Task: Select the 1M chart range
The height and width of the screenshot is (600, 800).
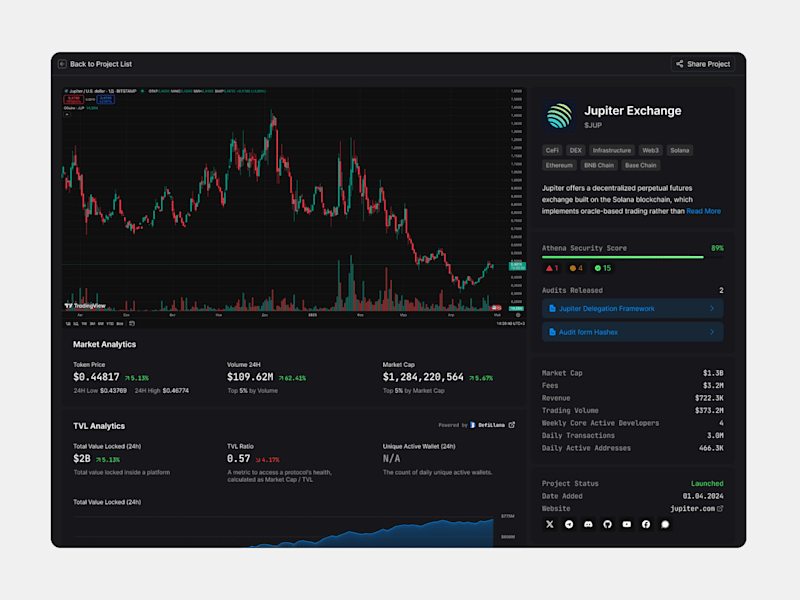Action: pyautogui.click(x=84, y=324)
